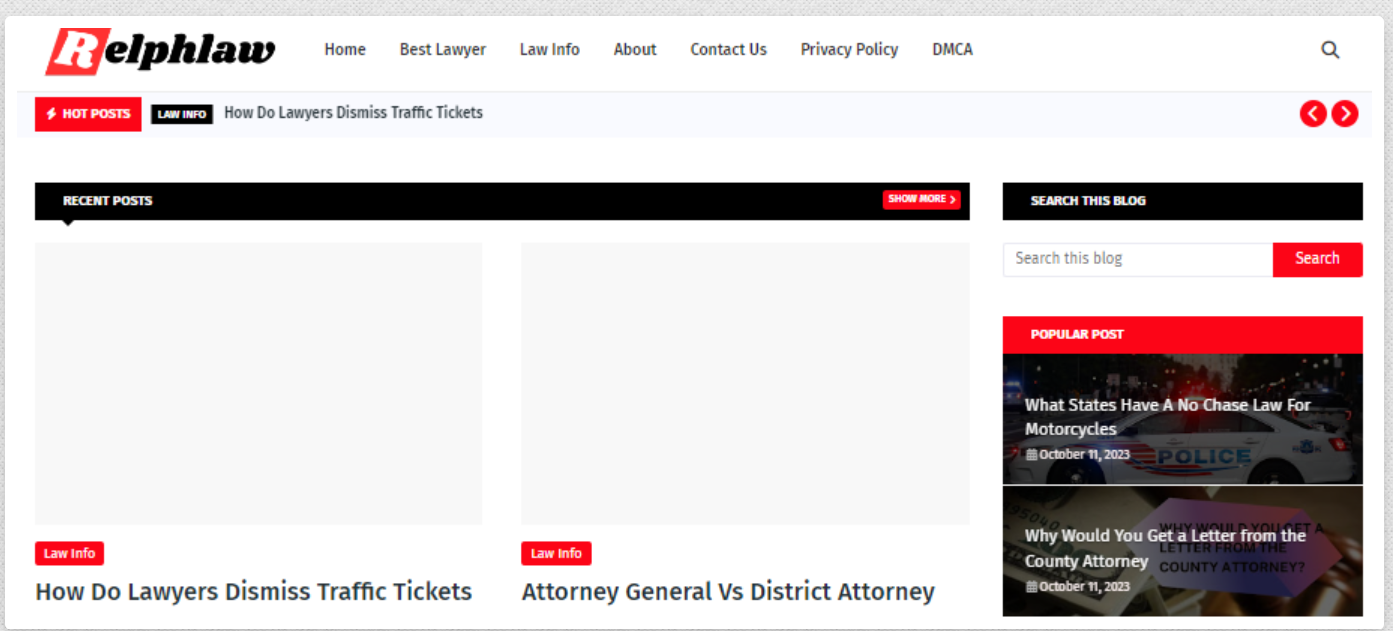Click the Relphlaw logo

160,51
